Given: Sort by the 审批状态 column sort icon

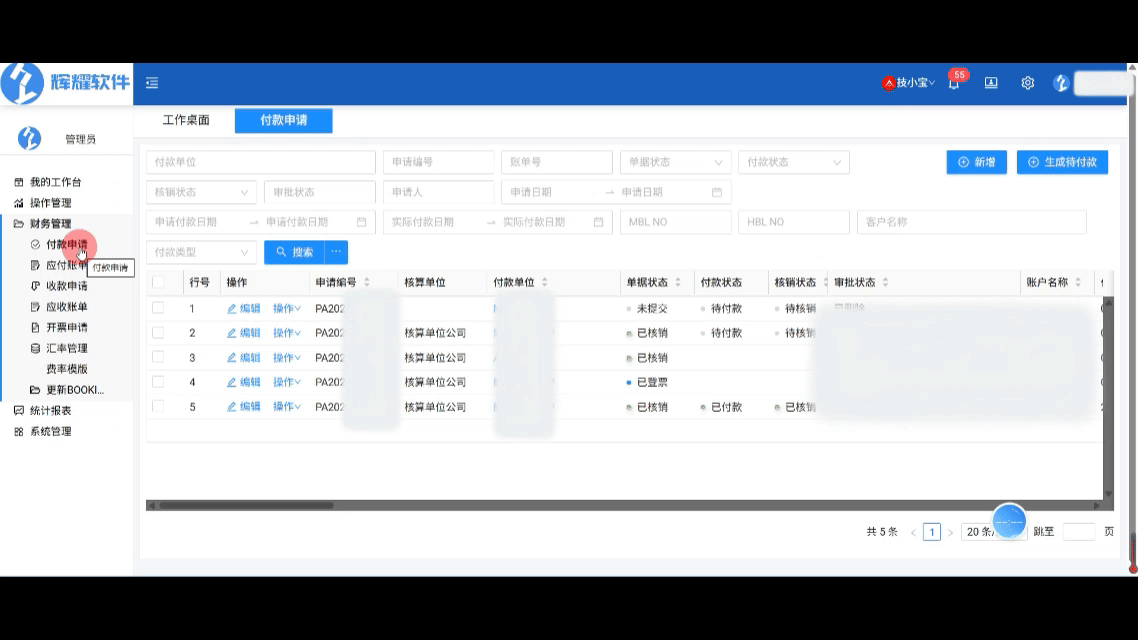Looking at the screenshot, I should pos(885,282).
